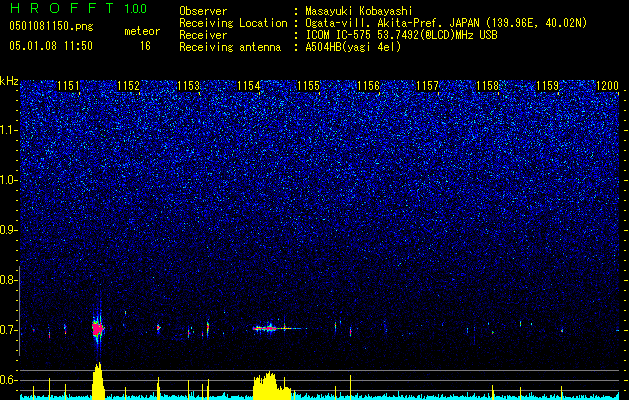Click the date stamp 05.01.08 11:50
This screenshot has height=400, width=629.
51,45
